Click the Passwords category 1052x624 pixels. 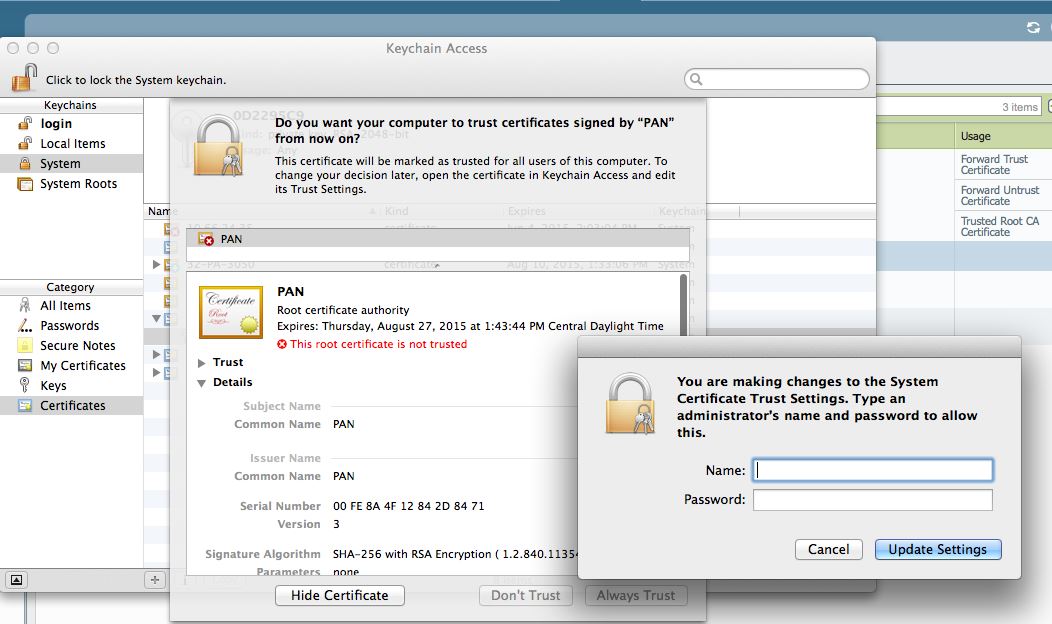(68, 325)
